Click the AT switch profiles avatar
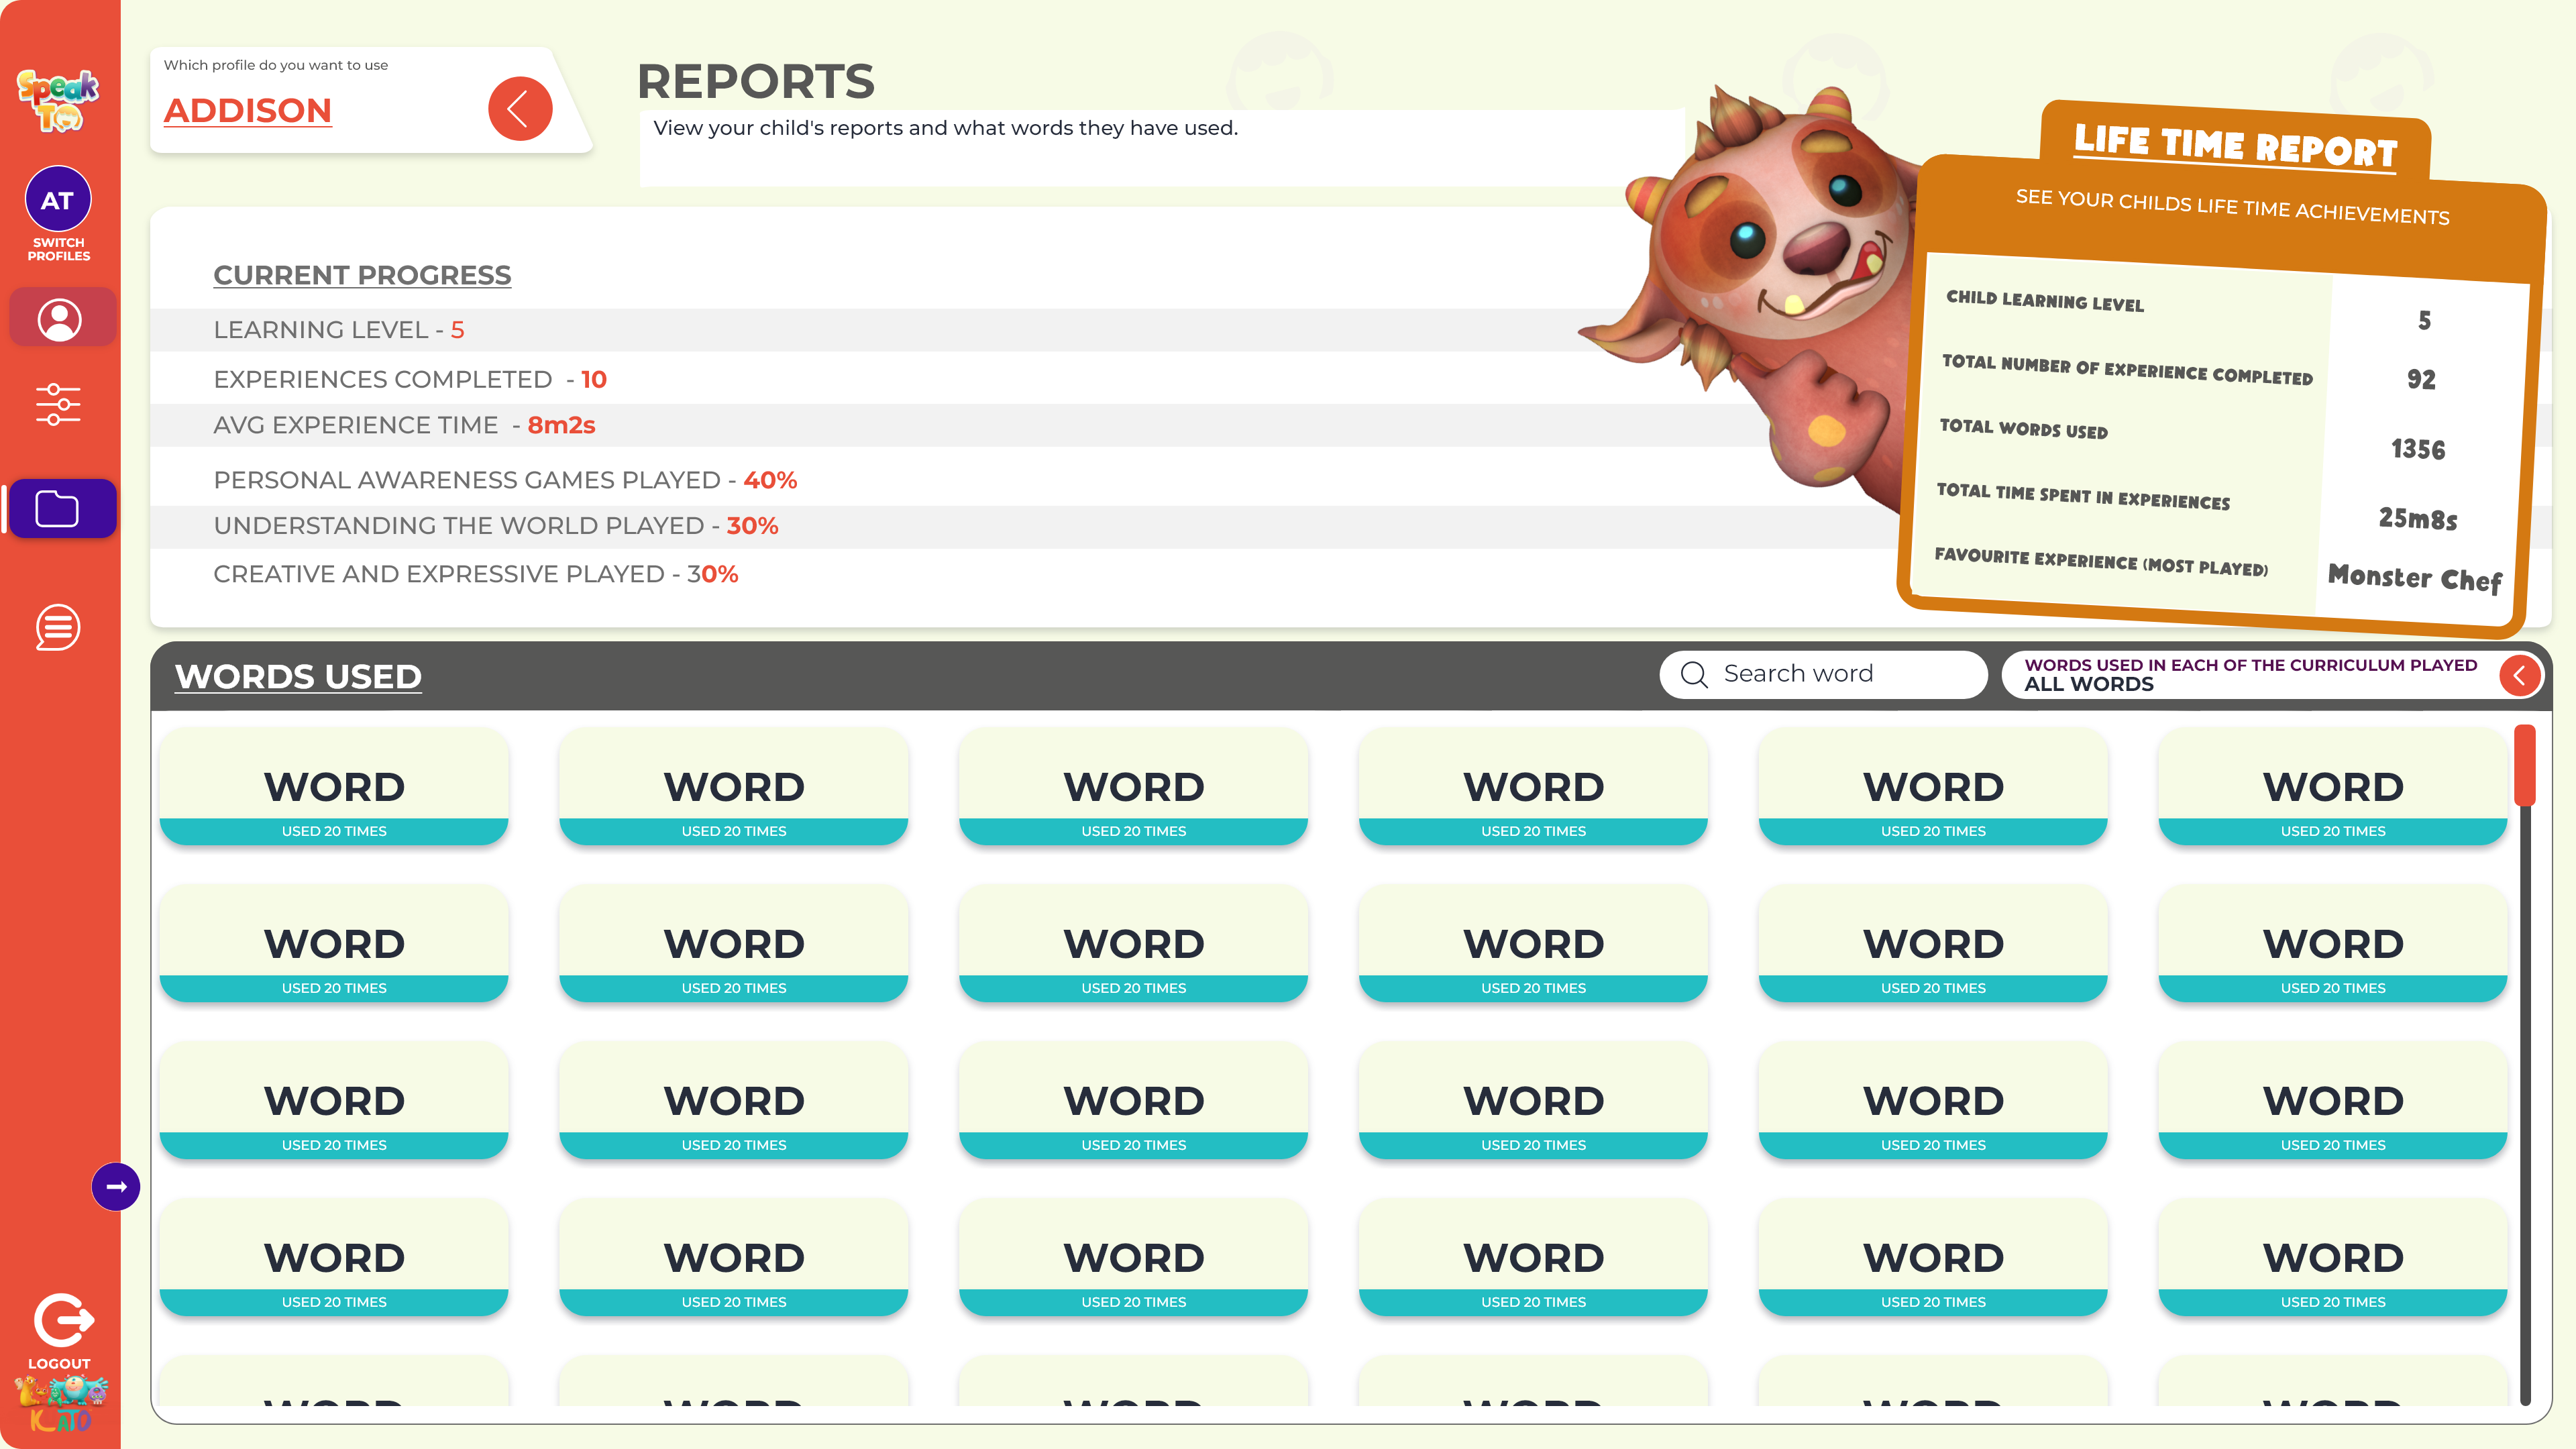This screenshot has height=1449, width=2576. pyautogui.click(x=58, y=199)
